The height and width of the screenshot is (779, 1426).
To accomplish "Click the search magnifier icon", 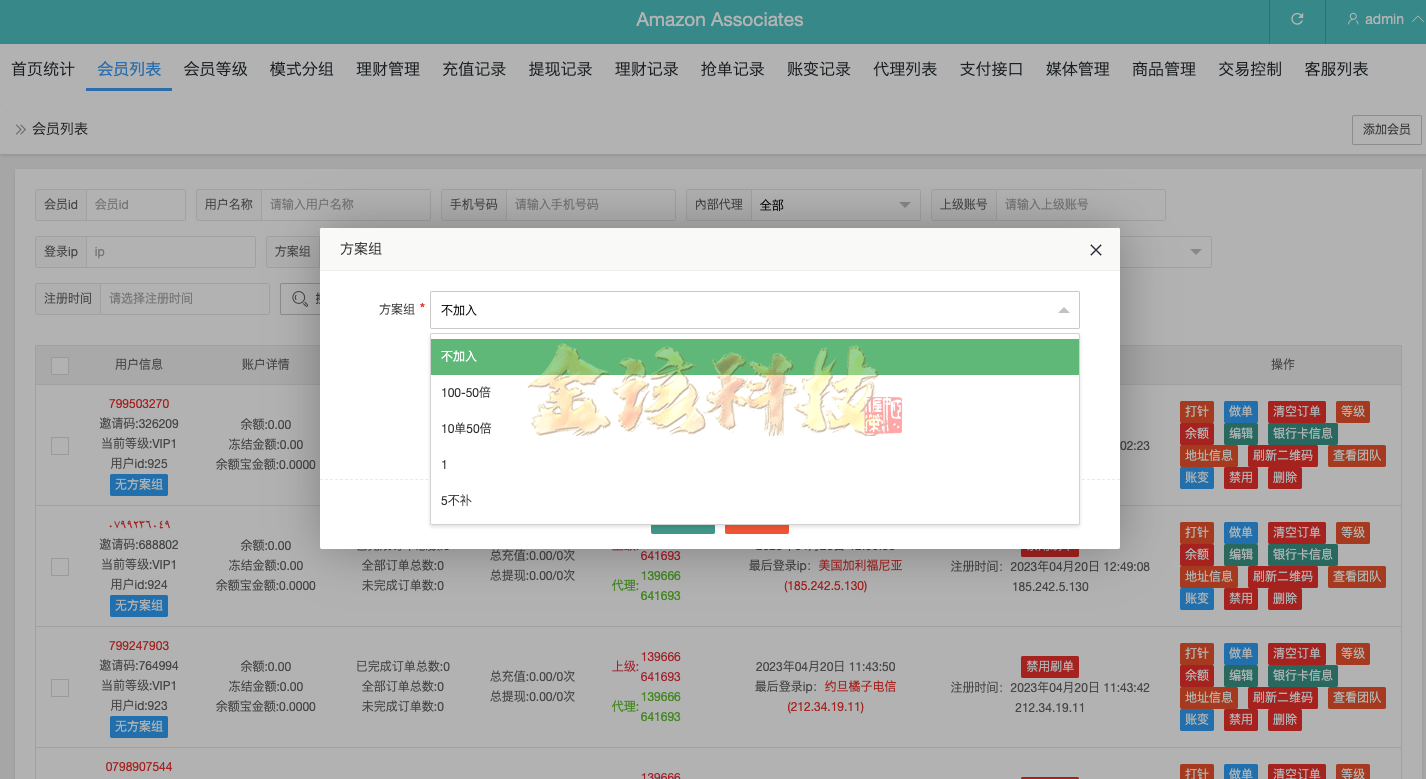I will [x=298, y=298].
